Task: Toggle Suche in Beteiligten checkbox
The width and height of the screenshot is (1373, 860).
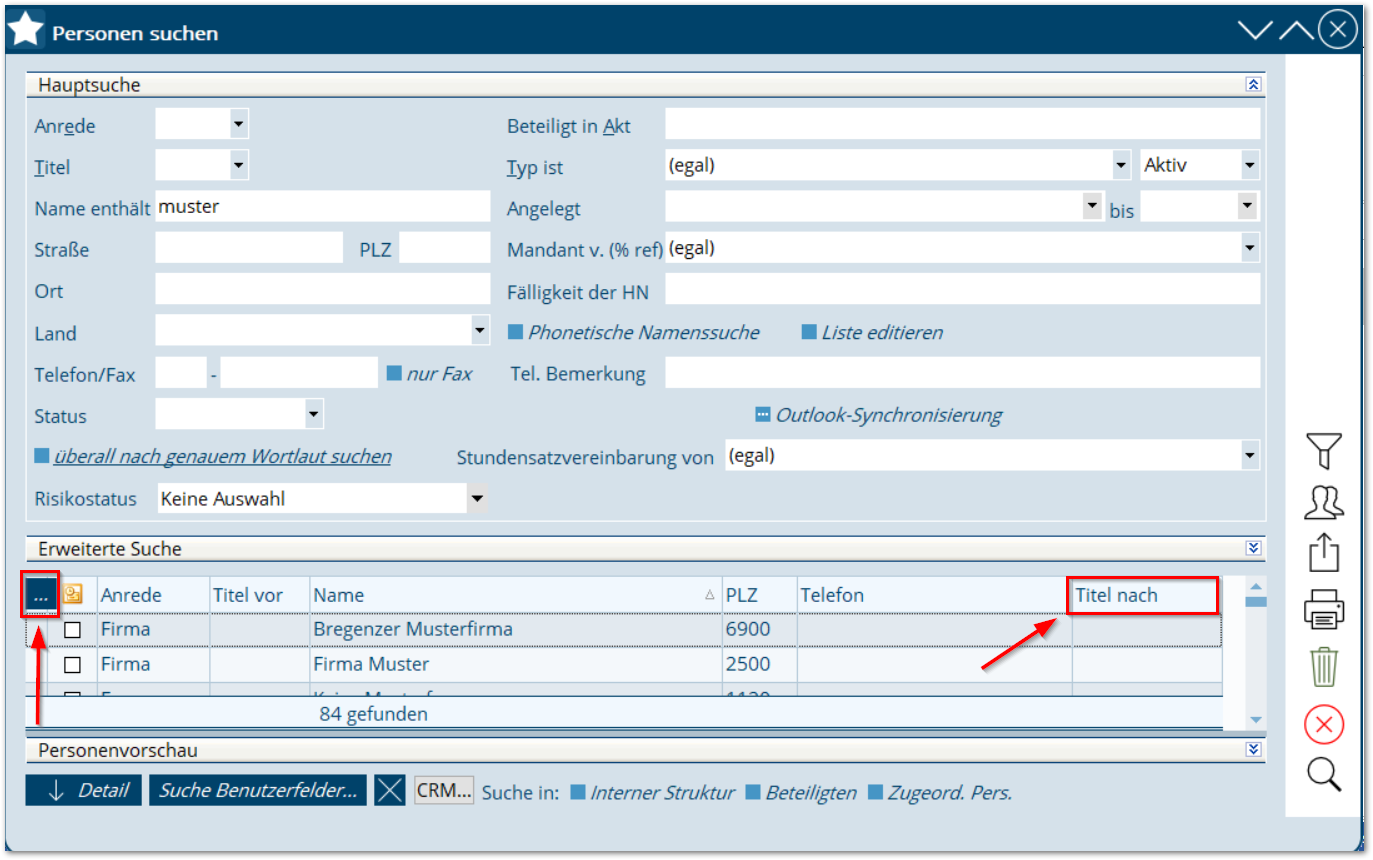Action: 752,792
